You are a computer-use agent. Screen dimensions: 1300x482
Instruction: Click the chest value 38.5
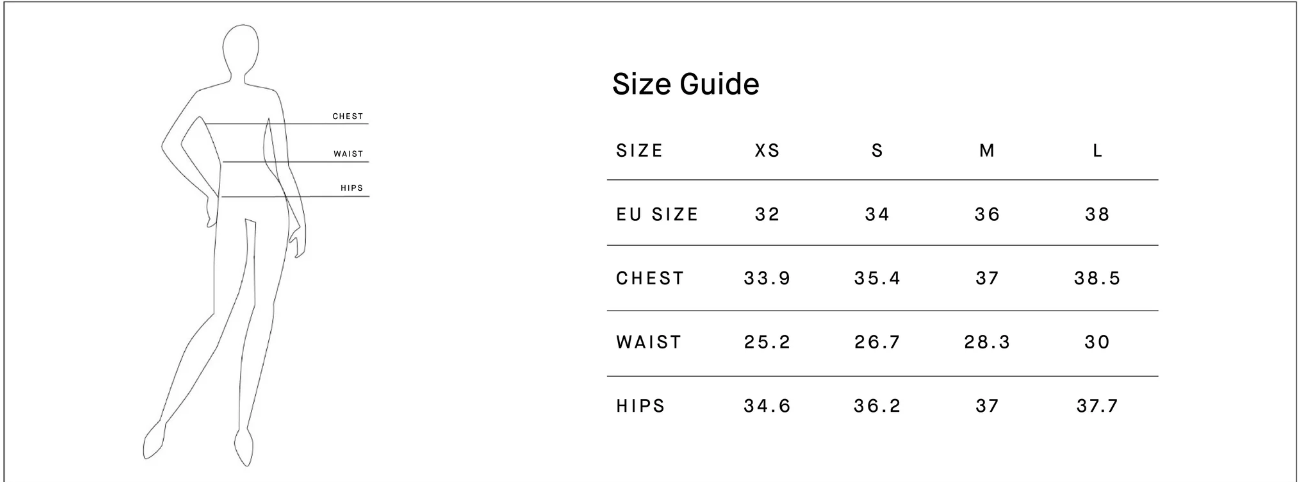[x=1098, y=279]
